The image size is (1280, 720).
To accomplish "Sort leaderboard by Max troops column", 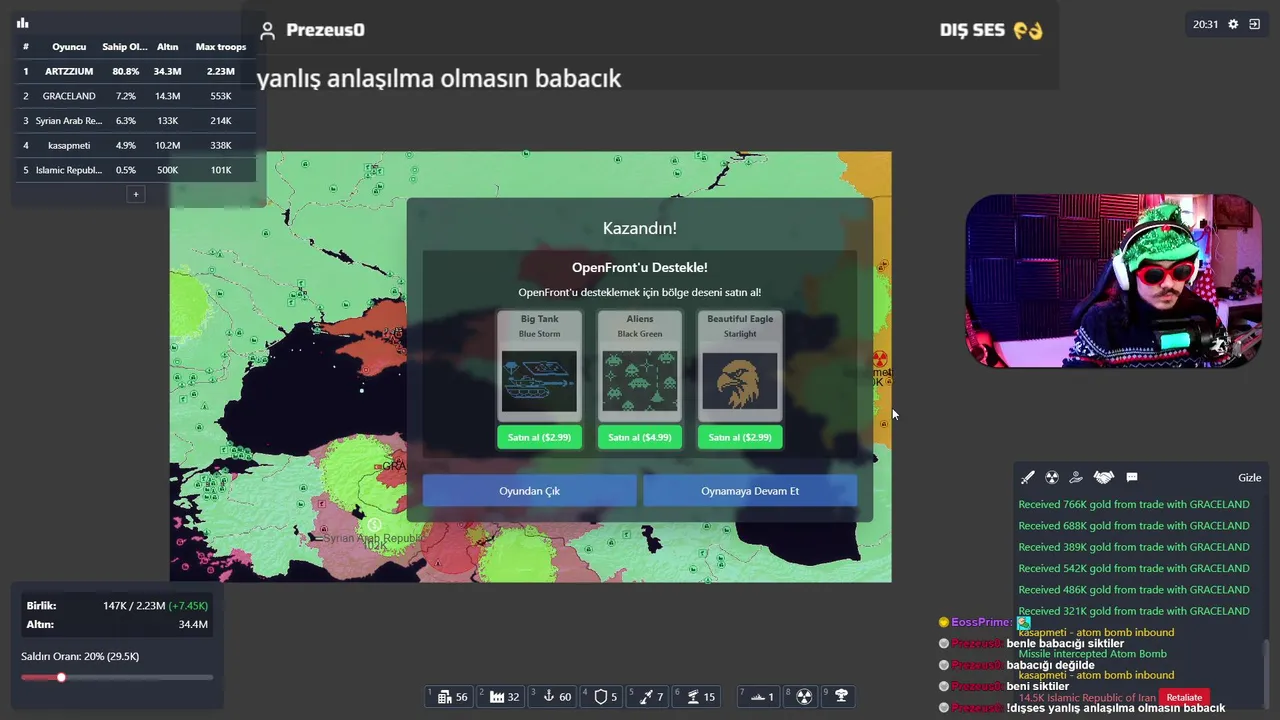I will click(x=220, y=47).
